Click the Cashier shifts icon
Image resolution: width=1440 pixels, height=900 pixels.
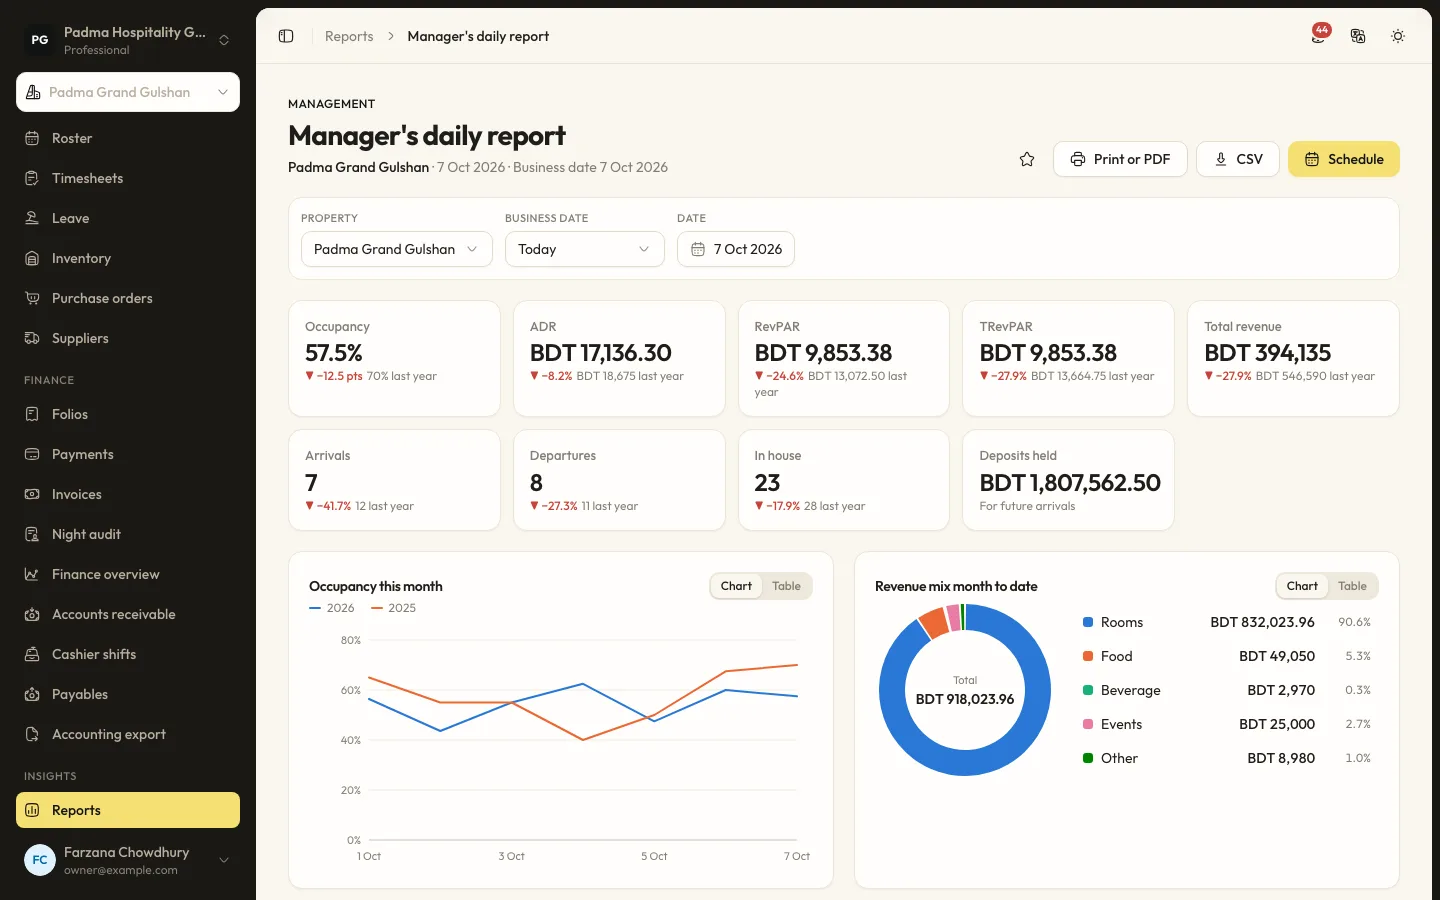click(32, 654)
